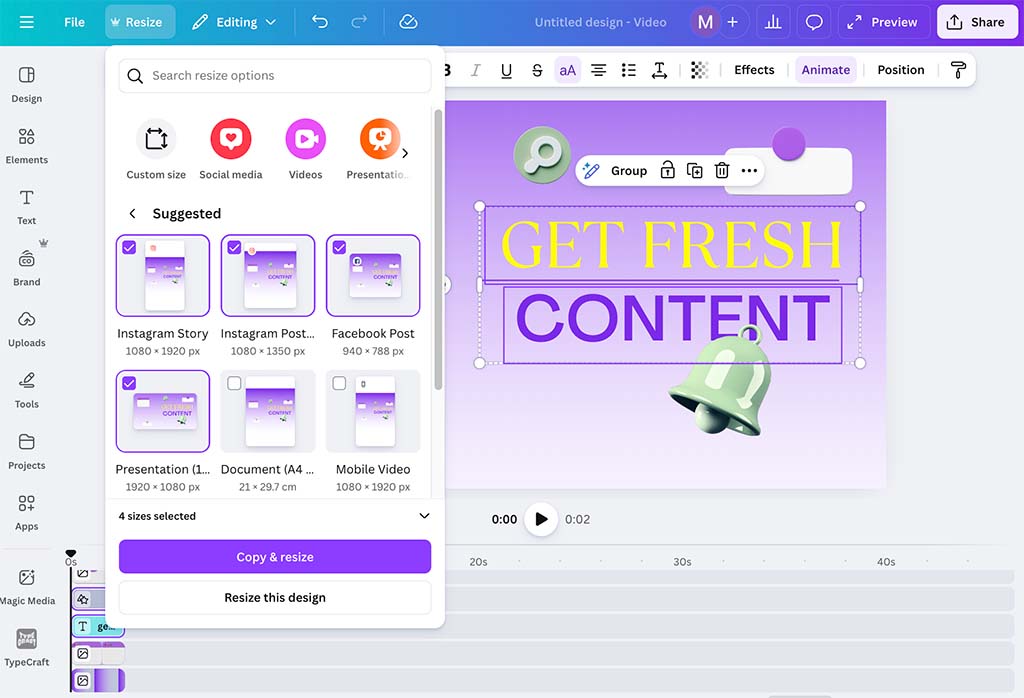Lock the selected group
Image resolution: width=1024 pixels, height=698 pixels.
coord(667,170)
